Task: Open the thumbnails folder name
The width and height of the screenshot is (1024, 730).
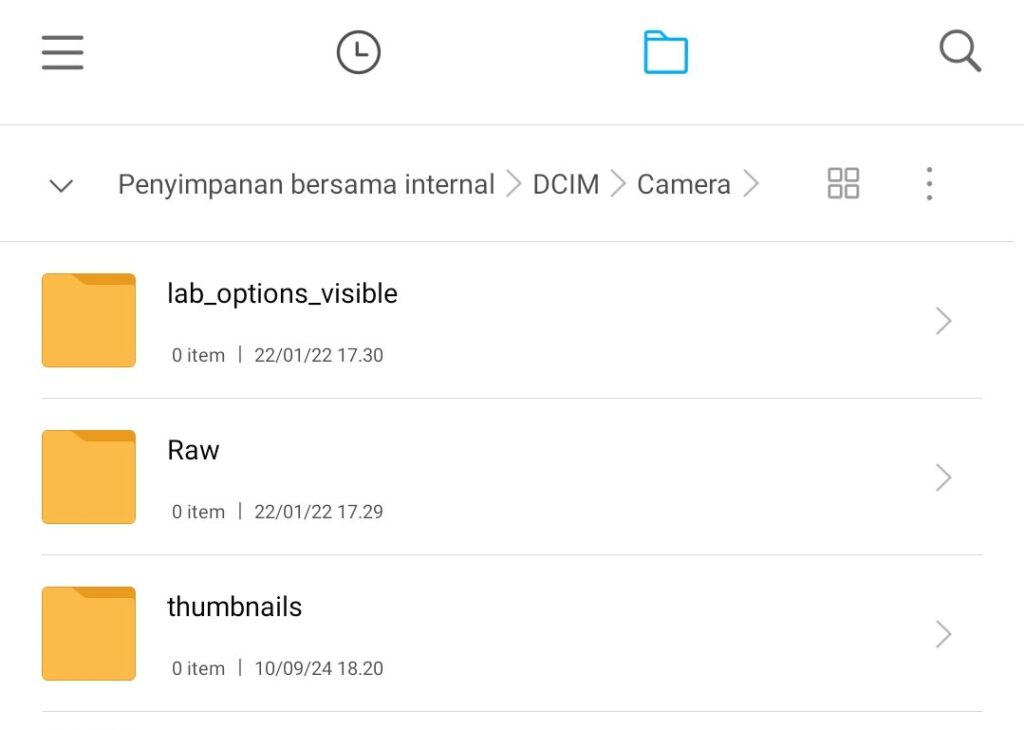Action: tap(234, 607)
